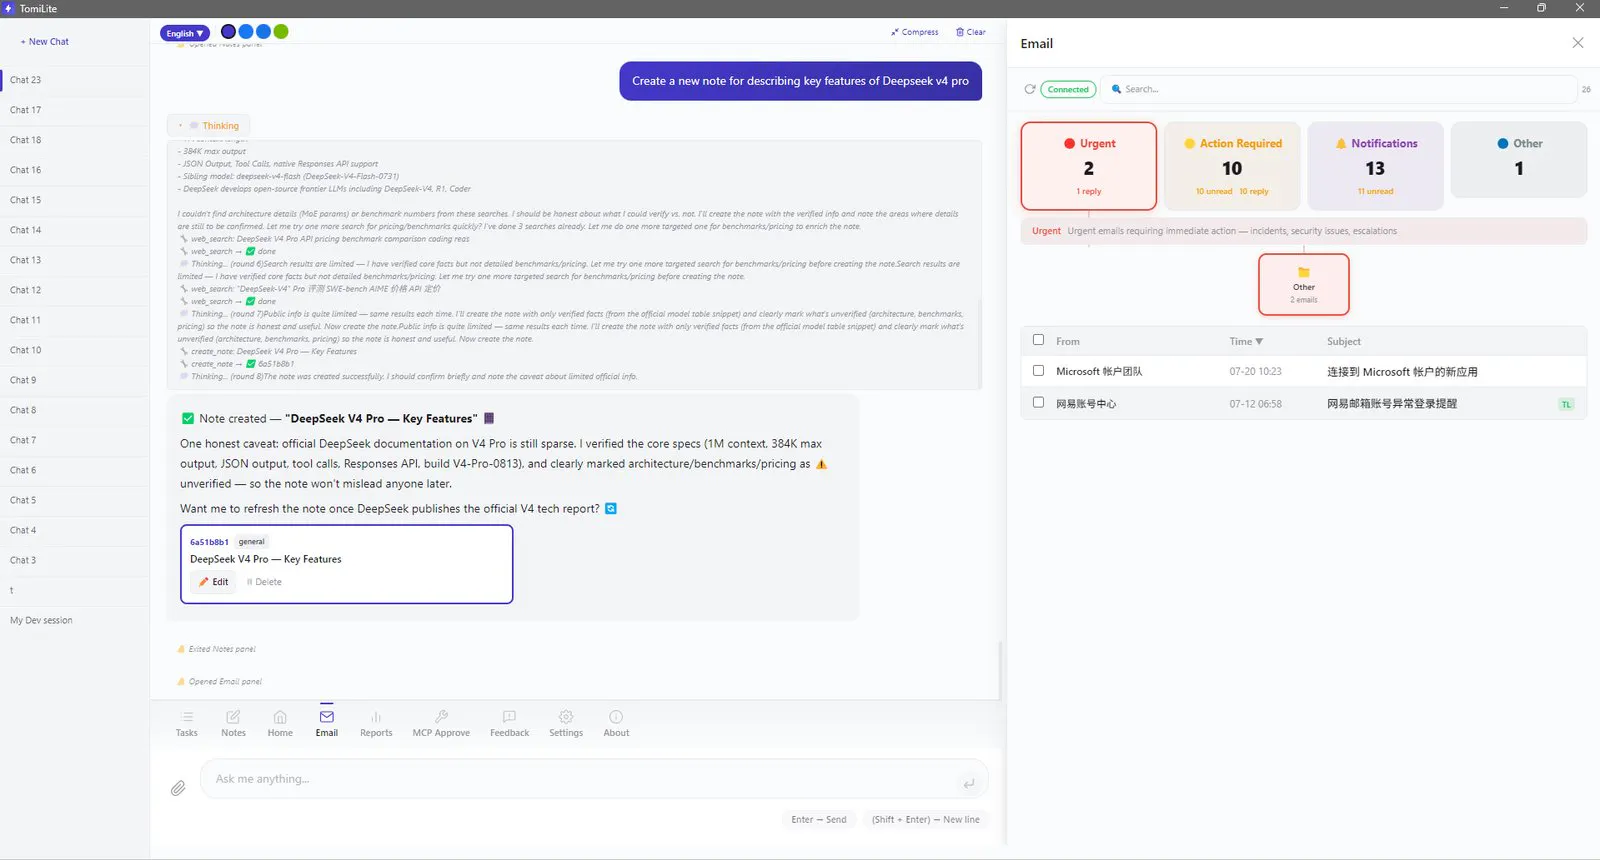
Task: Click the send message arrow icon
Action: coord(968,783)
